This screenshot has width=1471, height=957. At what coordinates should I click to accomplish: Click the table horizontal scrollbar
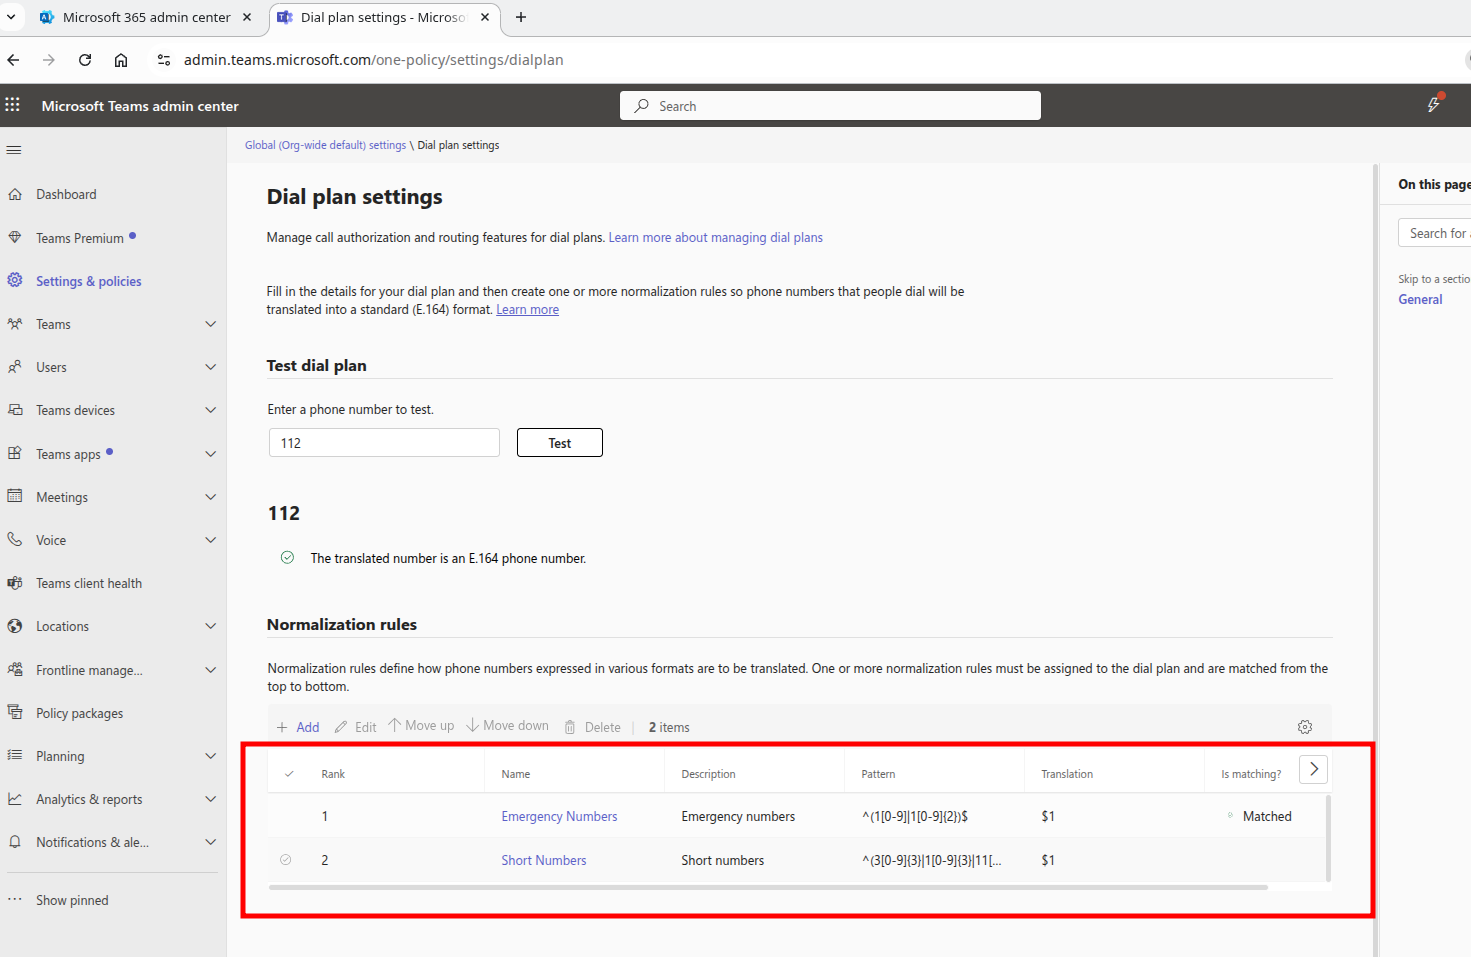point(767,887)
